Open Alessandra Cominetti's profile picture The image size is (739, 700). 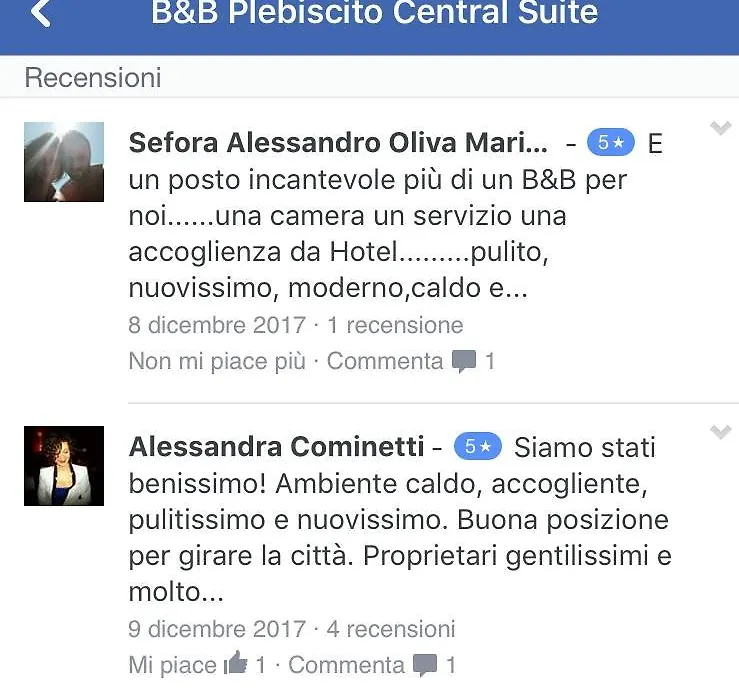point(64,466)
